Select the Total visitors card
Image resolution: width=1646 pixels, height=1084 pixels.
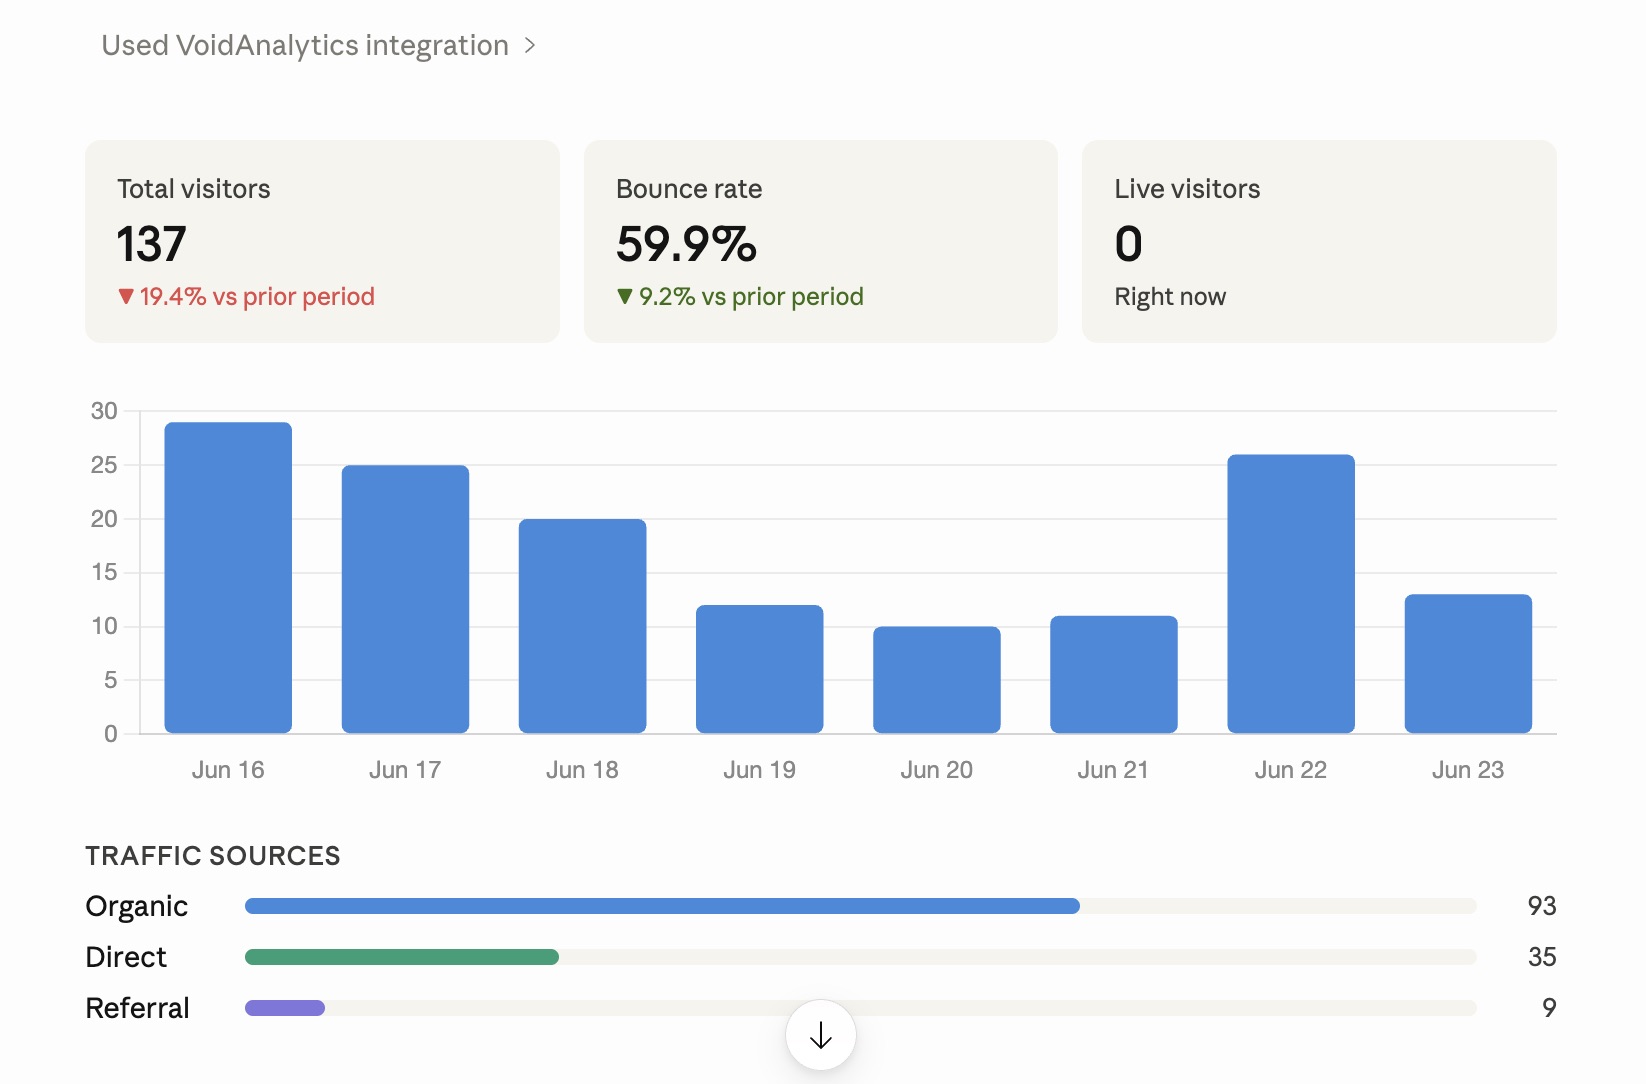pos(322,242)
